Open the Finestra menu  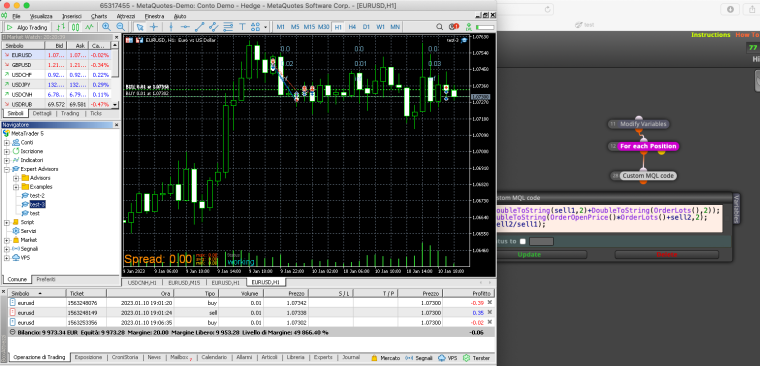pyautogui.click(x=154, y=16)
